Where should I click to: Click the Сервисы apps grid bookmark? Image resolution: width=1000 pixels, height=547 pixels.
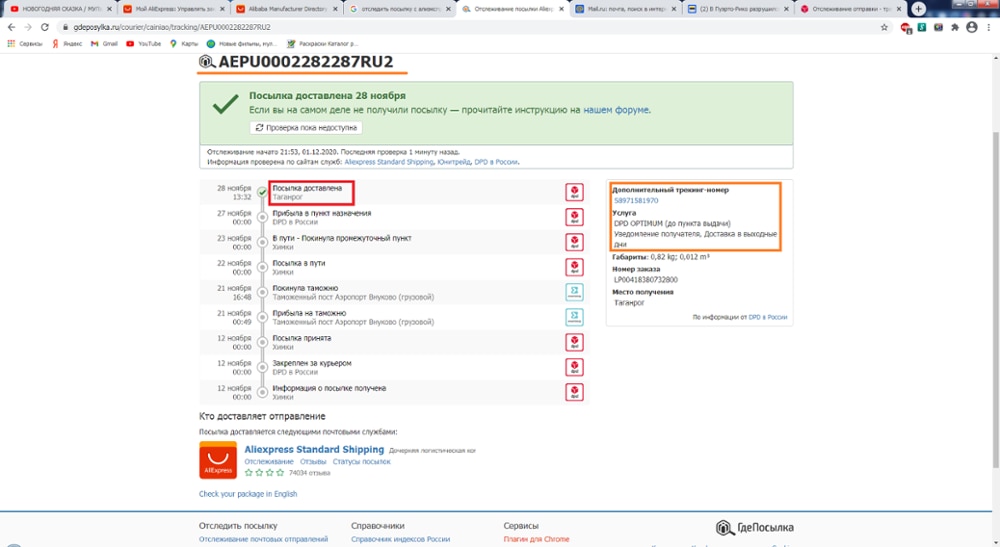pyautogui.click(x=24, y=44)
